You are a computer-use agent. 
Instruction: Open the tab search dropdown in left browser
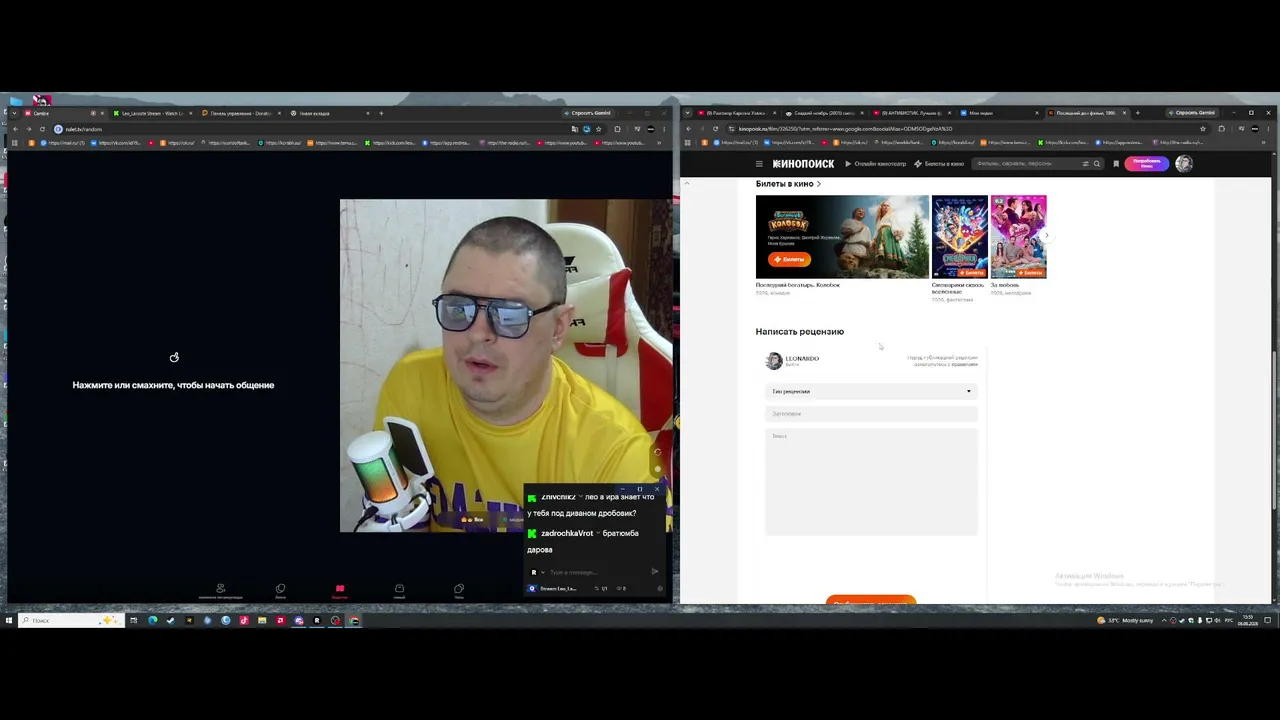point(14,113)
